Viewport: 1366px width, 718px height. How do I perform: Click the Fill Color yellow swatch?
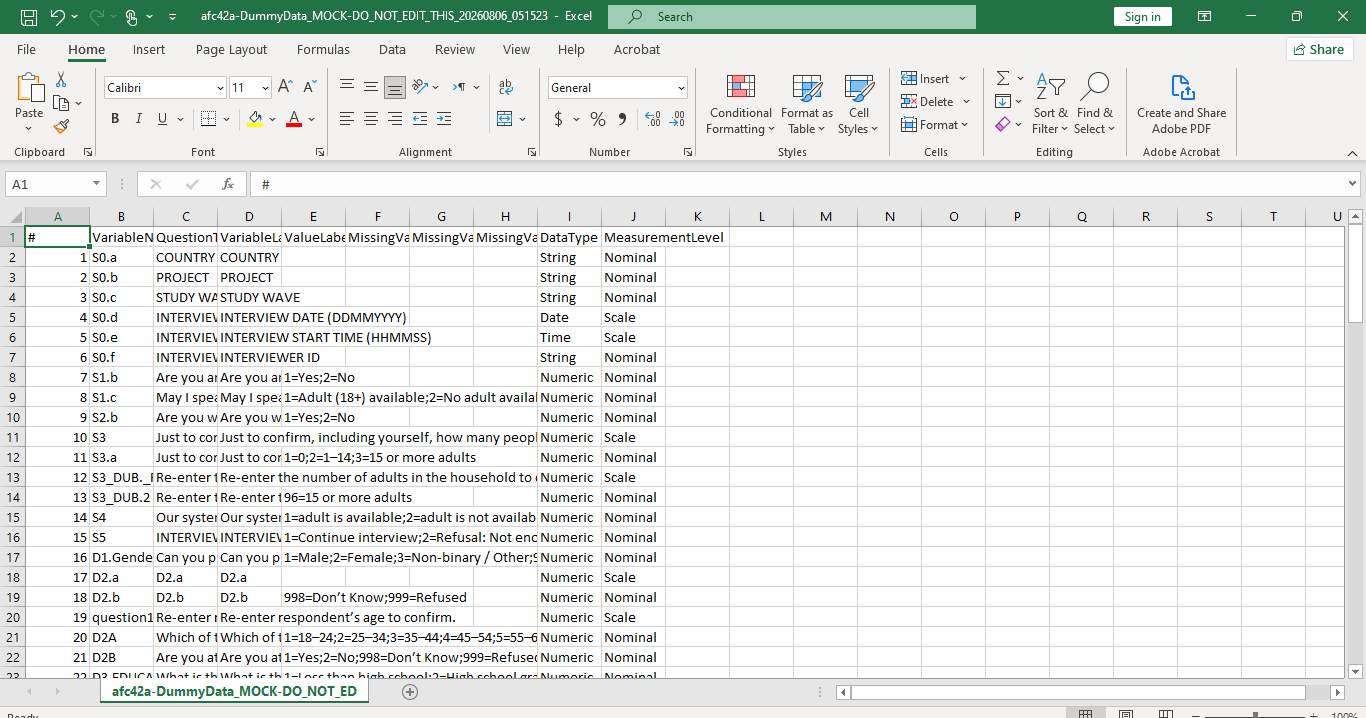tap(255, 119)
